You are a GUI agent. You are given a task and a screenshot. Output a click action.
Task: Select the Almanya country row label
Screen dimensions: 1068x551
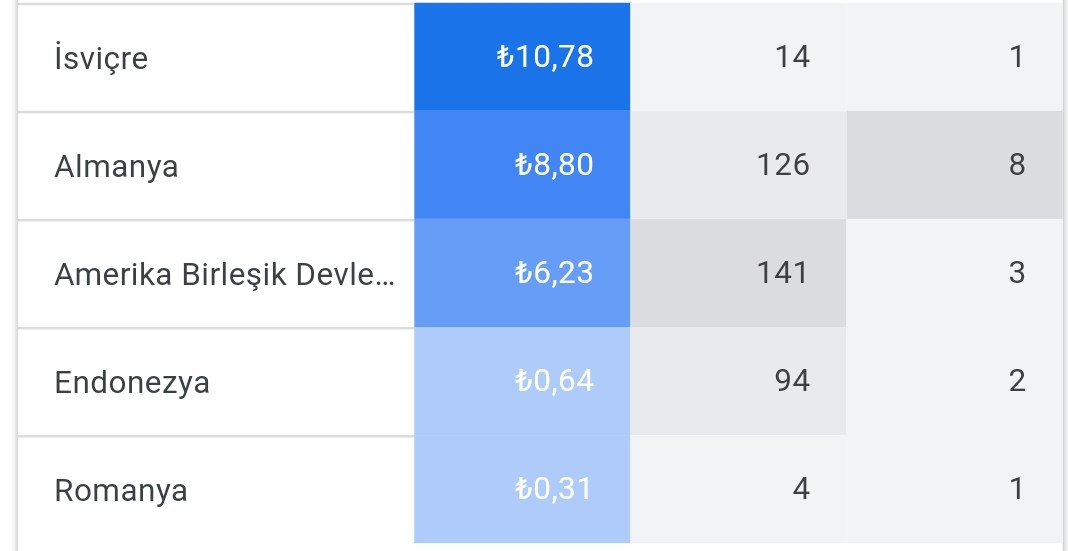[116, 166]
